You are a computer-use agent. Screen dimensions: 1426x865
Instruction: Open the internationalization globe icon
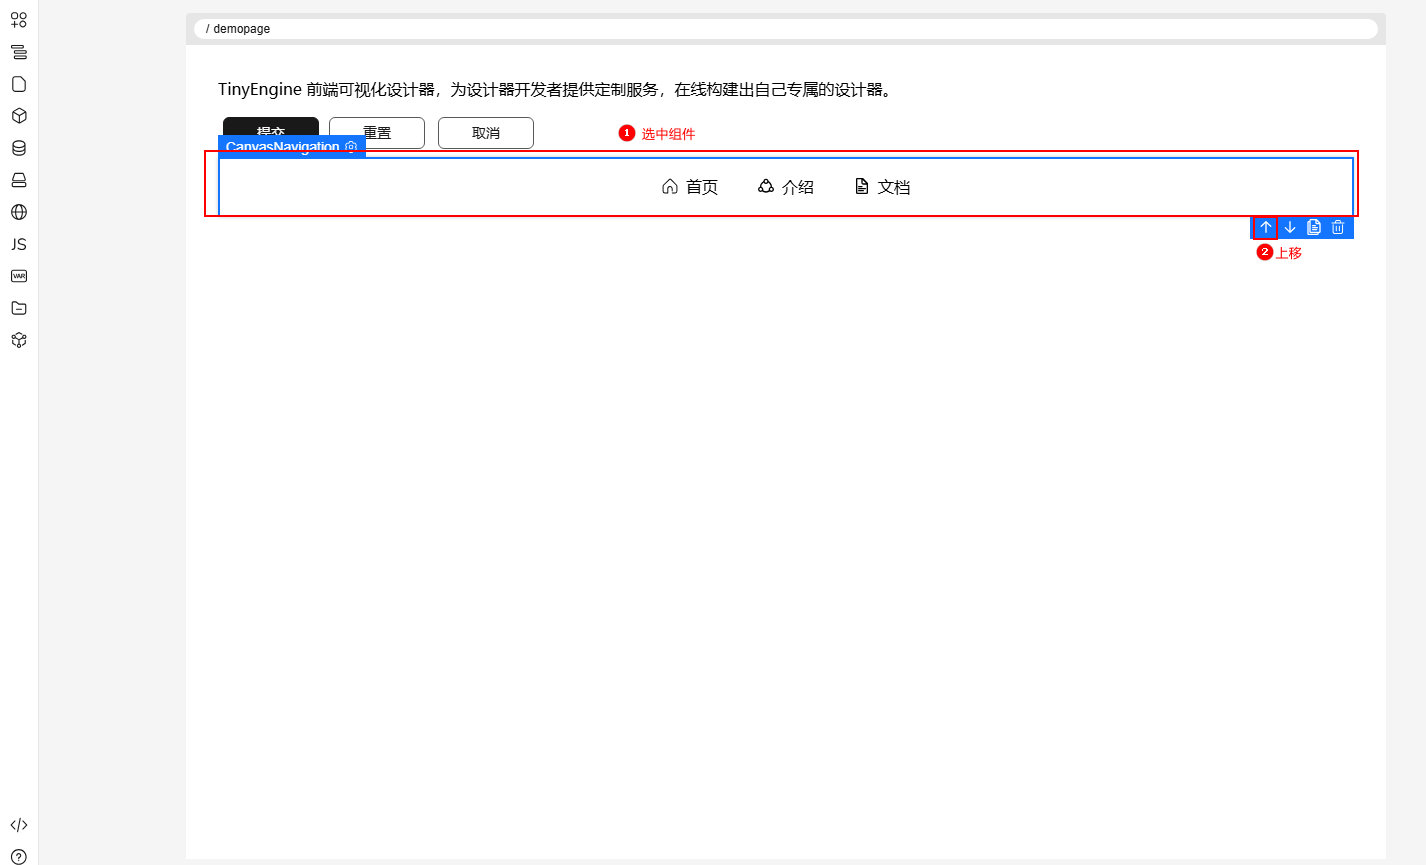pos(19,212)
